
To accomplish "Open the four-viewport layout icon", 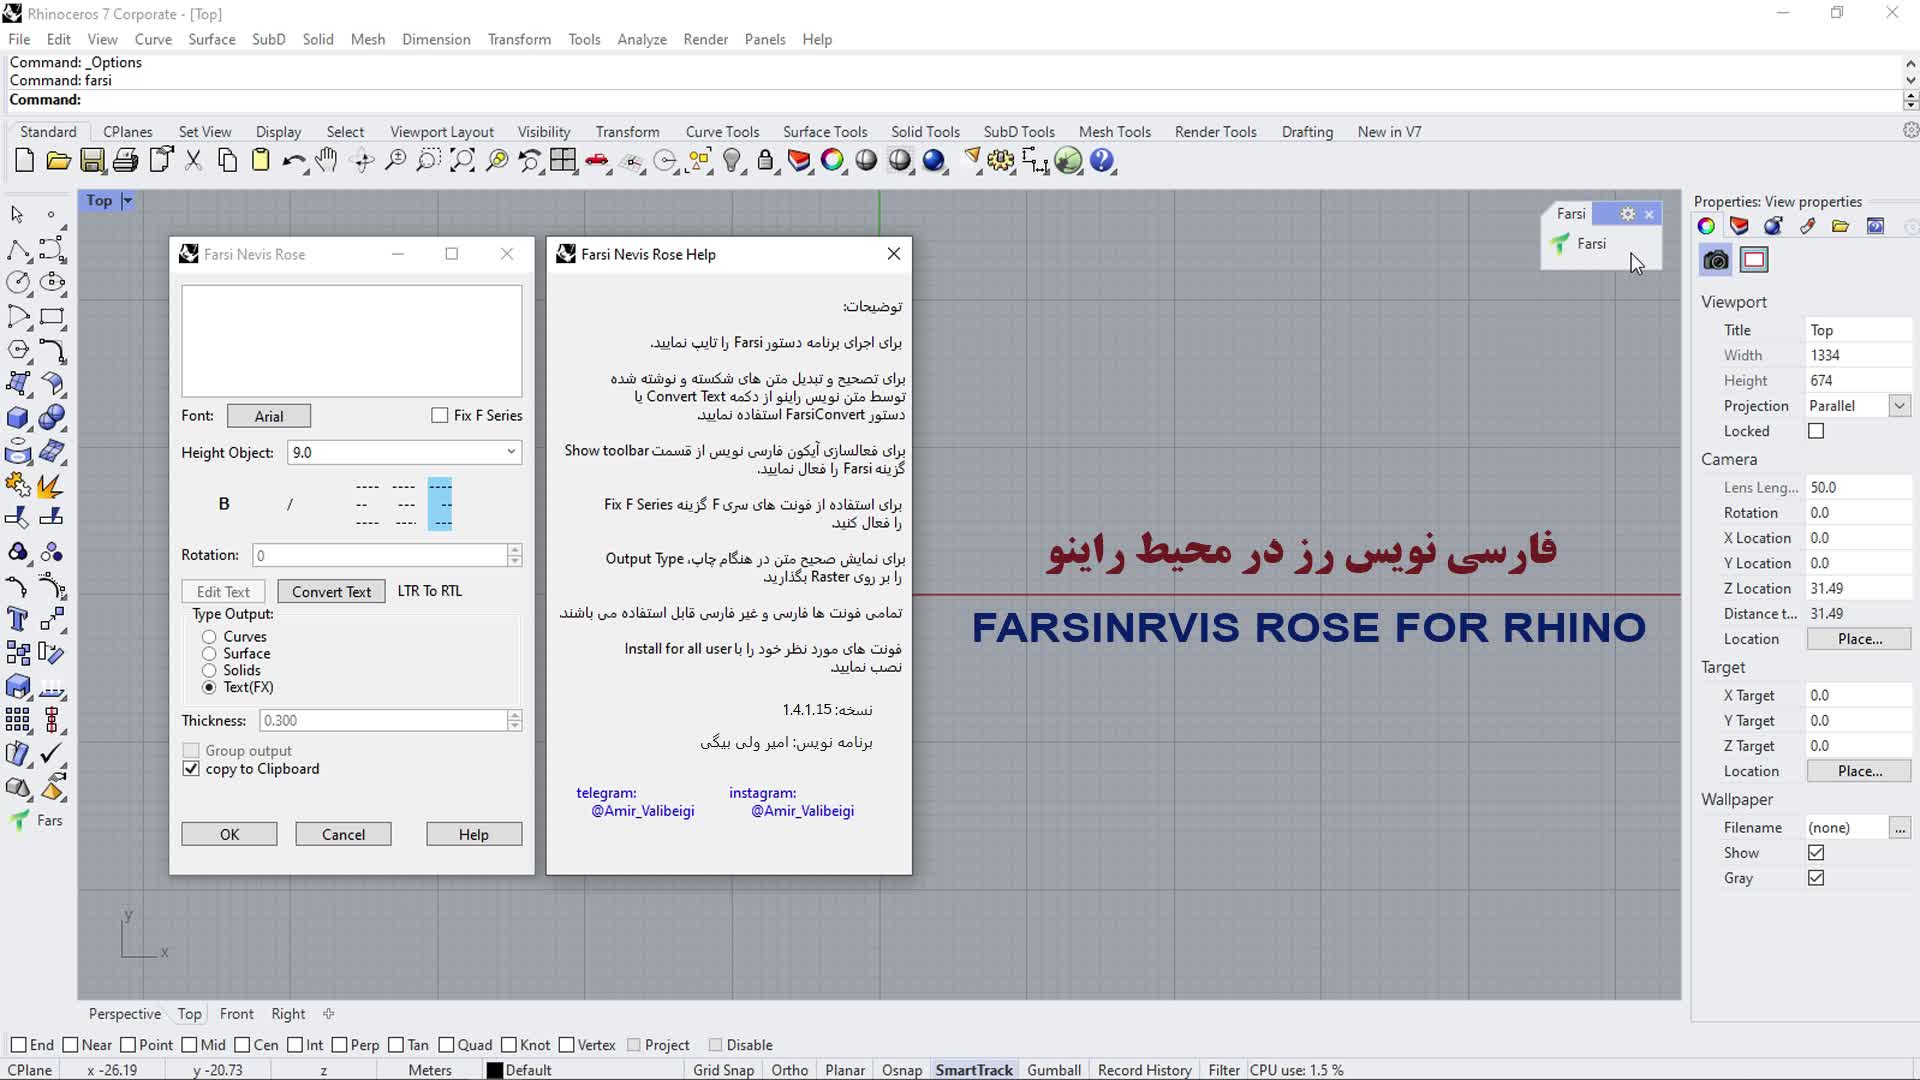I will (563, 161).
